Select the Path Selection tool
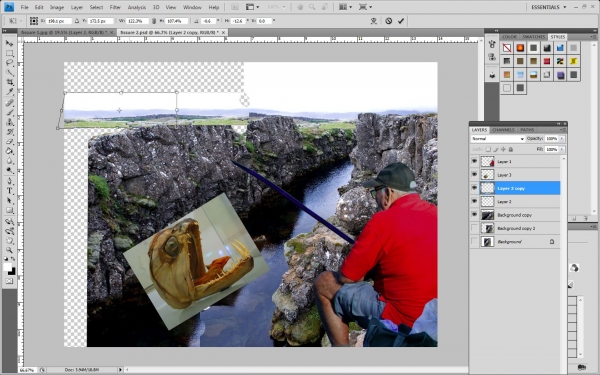This screenshot has height=375, width=600. click(x=9, y=201)
